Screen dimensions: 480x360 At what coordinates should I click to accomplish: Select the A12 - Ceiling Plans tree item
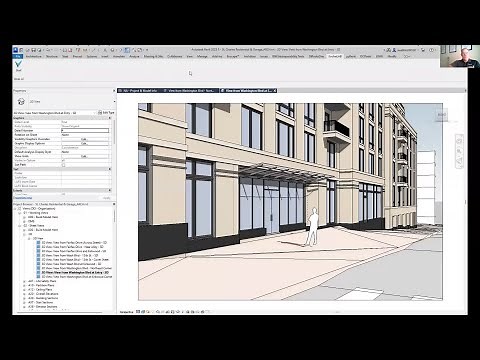click(x=41, y=290)
